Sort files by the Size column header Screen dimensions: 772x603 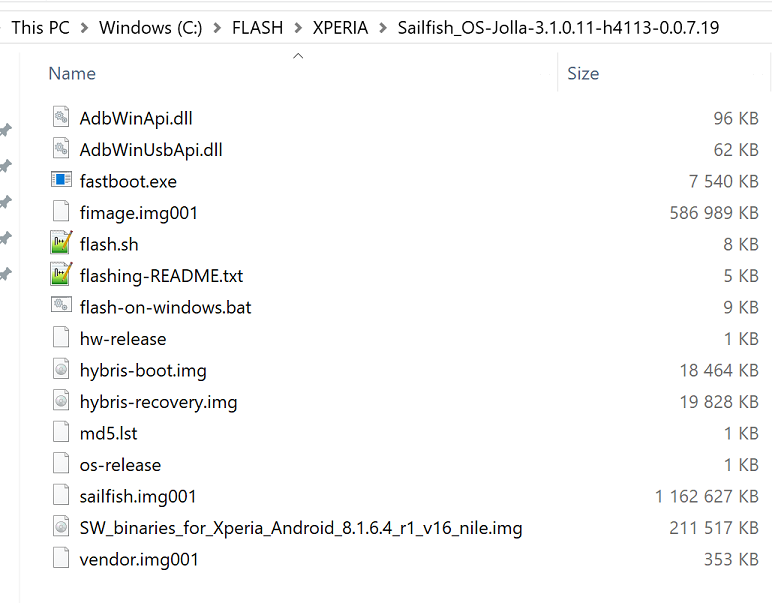click(582, 73)
